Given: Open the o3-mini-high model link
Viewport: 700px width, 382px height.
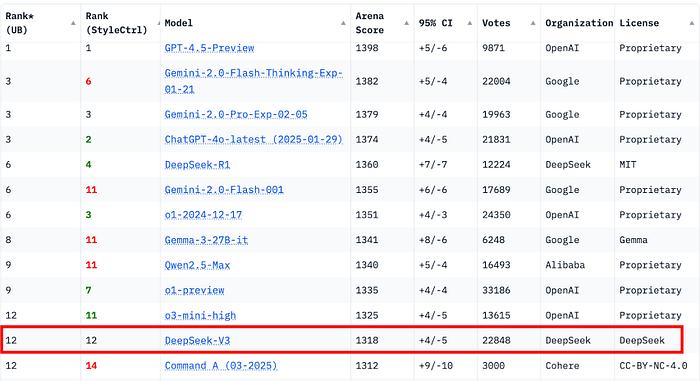Looking at the screenshot, I should (x=200, y=316).
